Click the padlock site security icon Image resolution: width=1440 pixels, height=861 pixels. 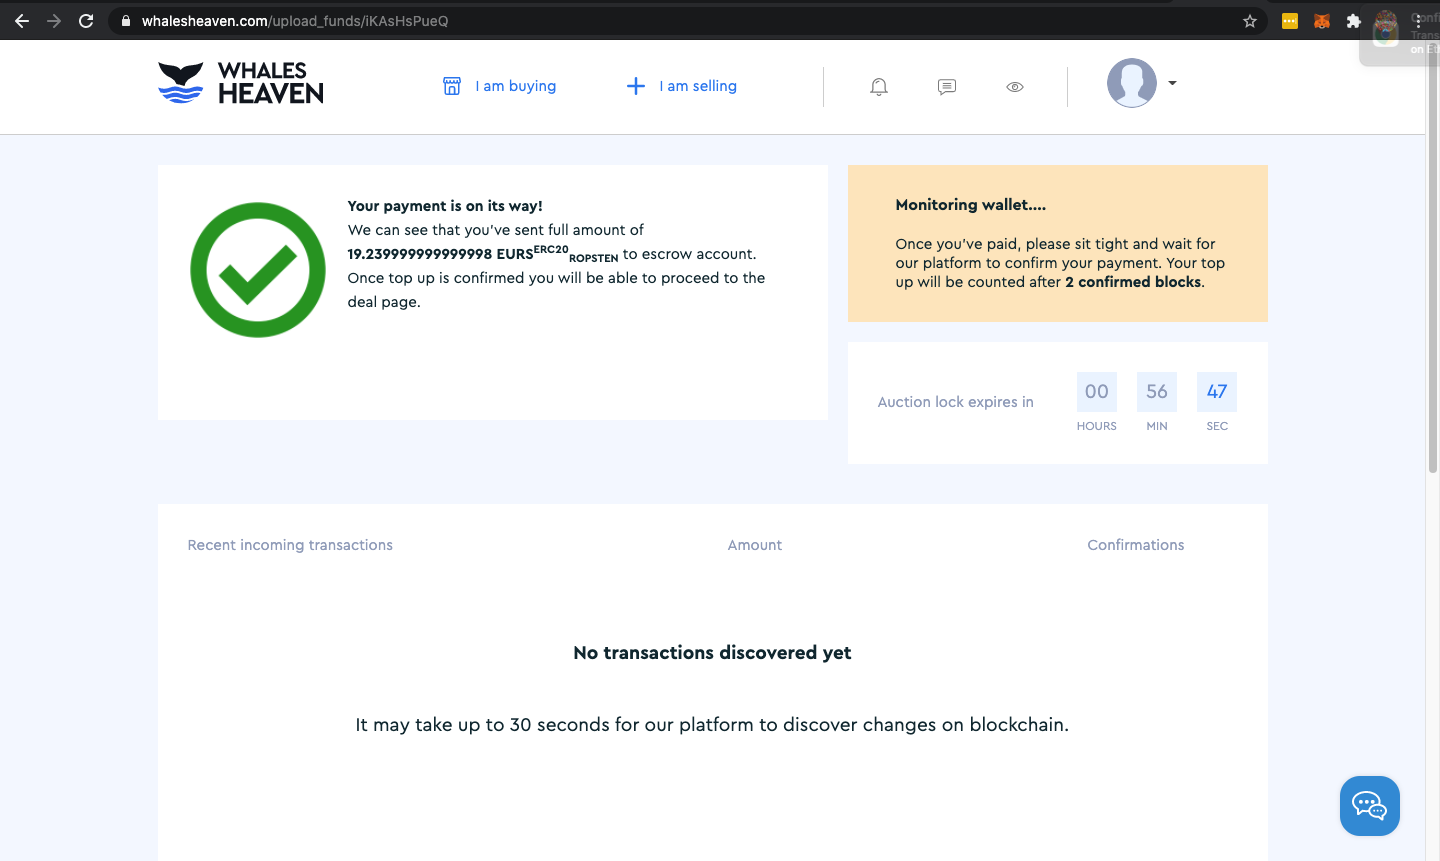126,20
